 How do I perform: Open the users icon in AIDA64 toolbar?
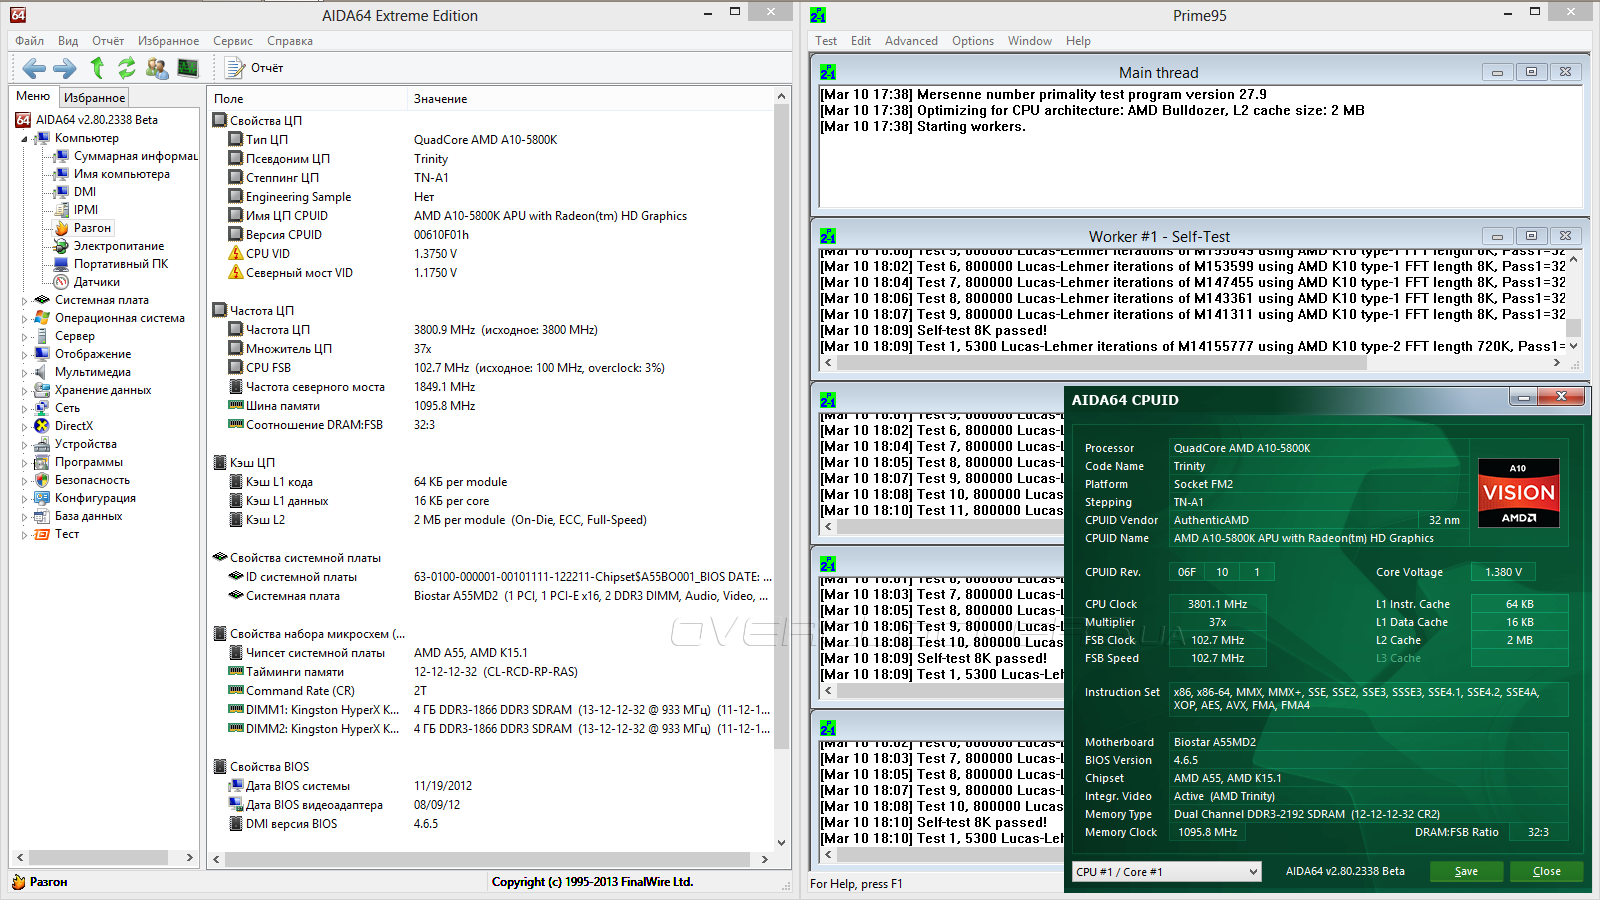[157, 68]
